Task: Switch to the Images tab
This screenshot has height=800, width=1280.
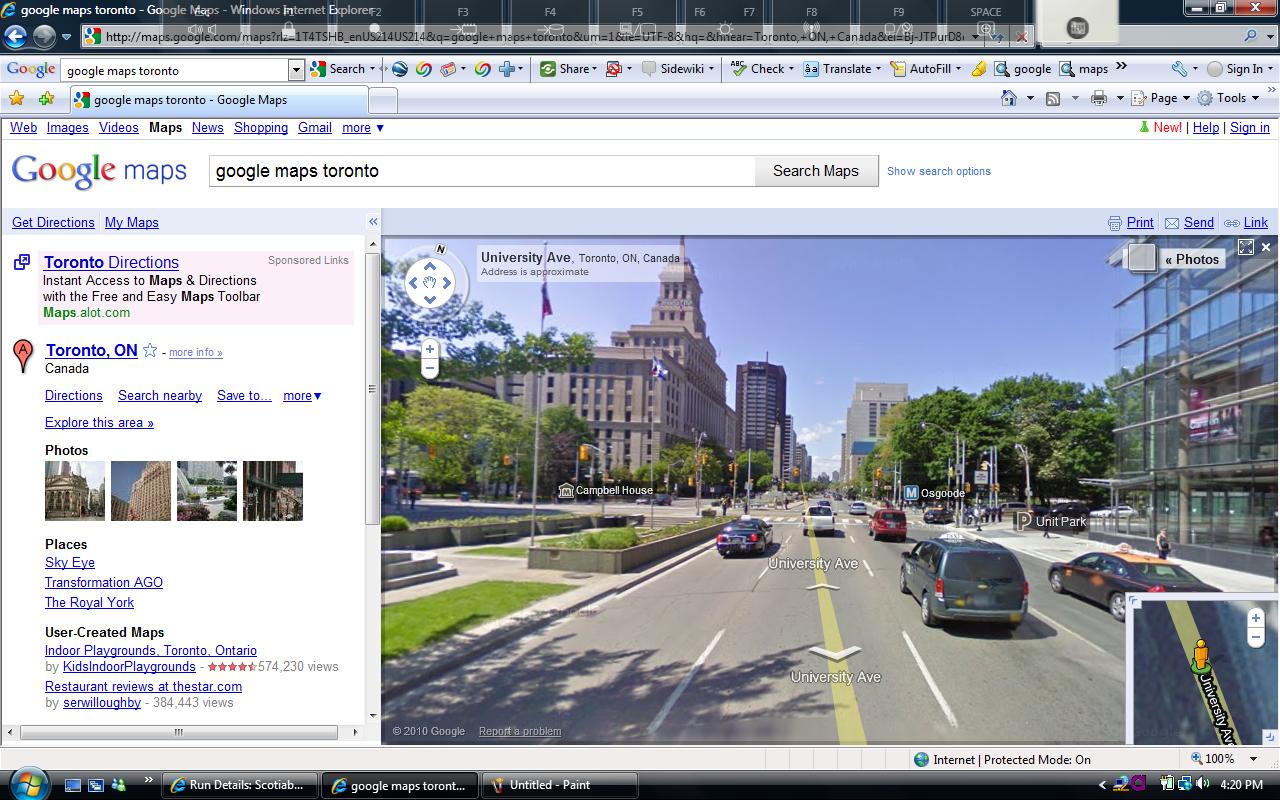Action: 67,128
